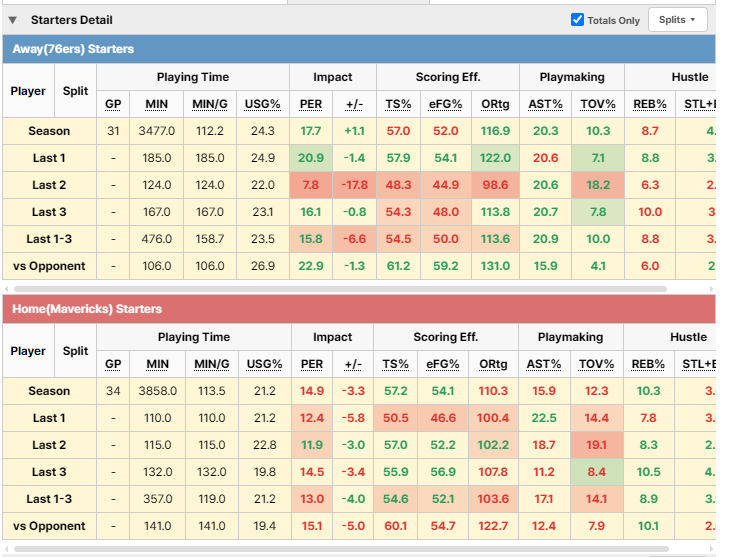Click ORtg column header in 76ers table
Screen dimensions: 731x557
[x=495, y=104]
